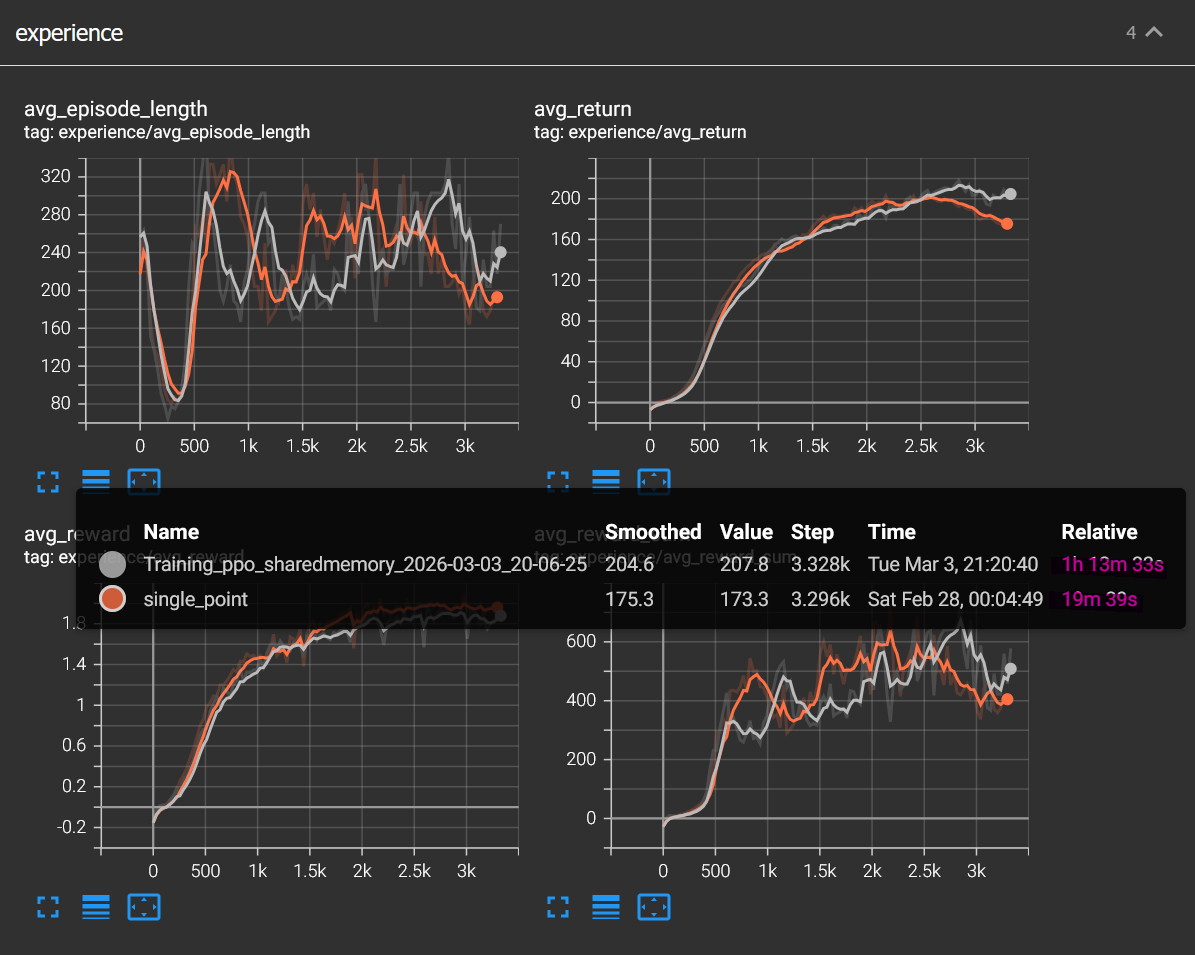
Task: Fit avg_return chart domain to data
Action: tap(654, 481)
